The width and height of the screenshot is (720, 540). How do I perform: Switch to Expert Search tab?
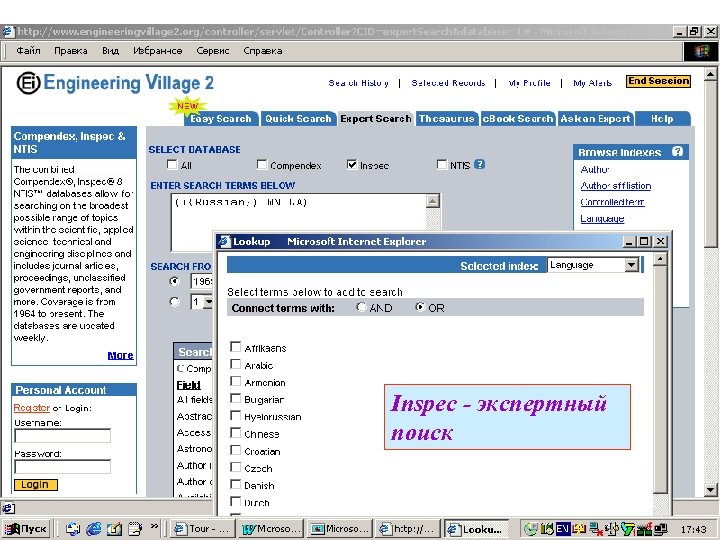376,119
